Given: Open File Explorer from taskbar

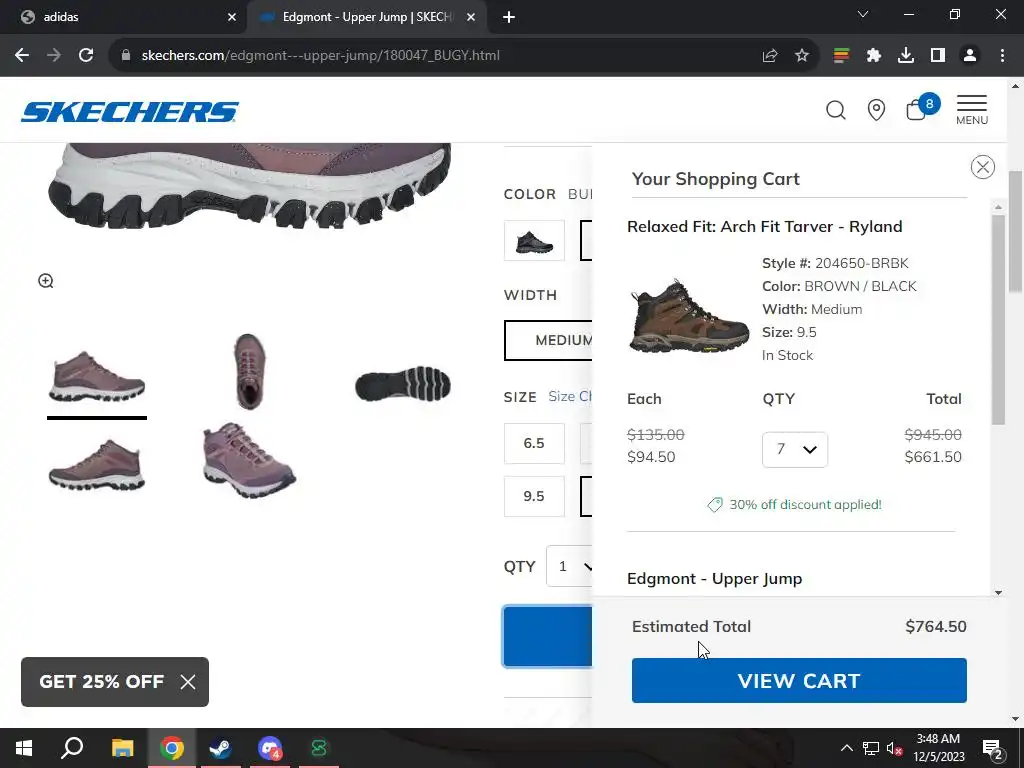Looking at the screenshot, I should [122, 748].
